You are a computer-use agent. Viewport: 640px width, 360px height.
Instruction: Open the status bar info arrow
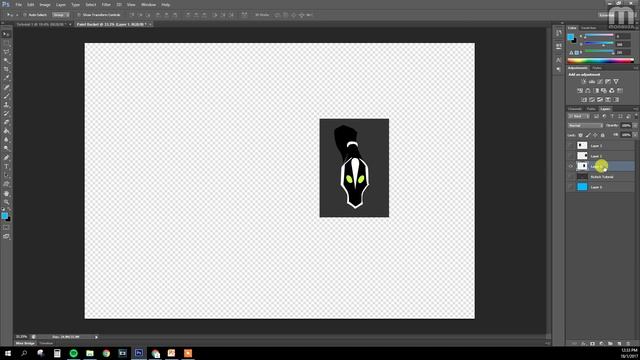pyautogui.click(x=96, y=337)
